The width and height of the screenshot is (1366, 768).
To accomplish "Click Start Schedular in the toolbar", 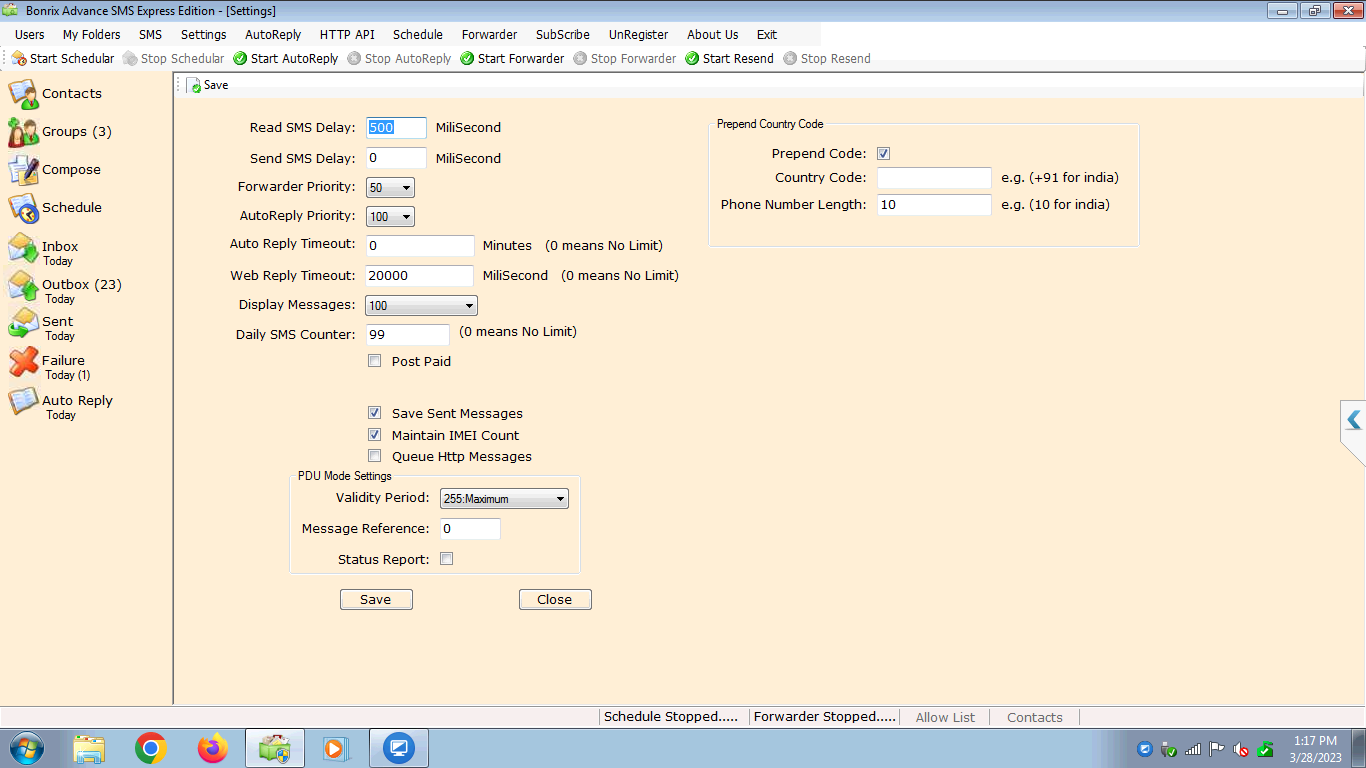I will coord(63,59).
